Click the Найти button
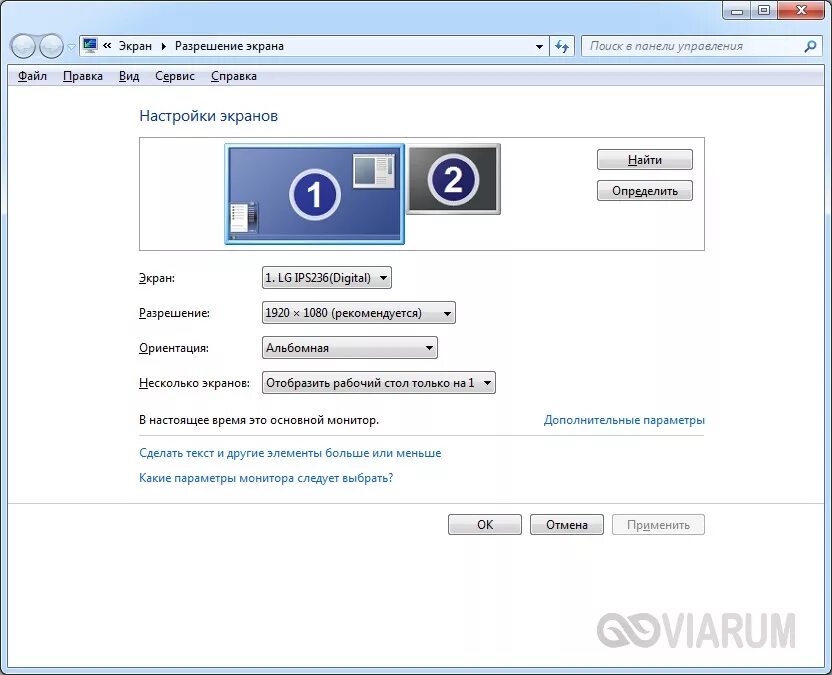The image size is (832, 675). pyautogui.click(x=645, y=160)
